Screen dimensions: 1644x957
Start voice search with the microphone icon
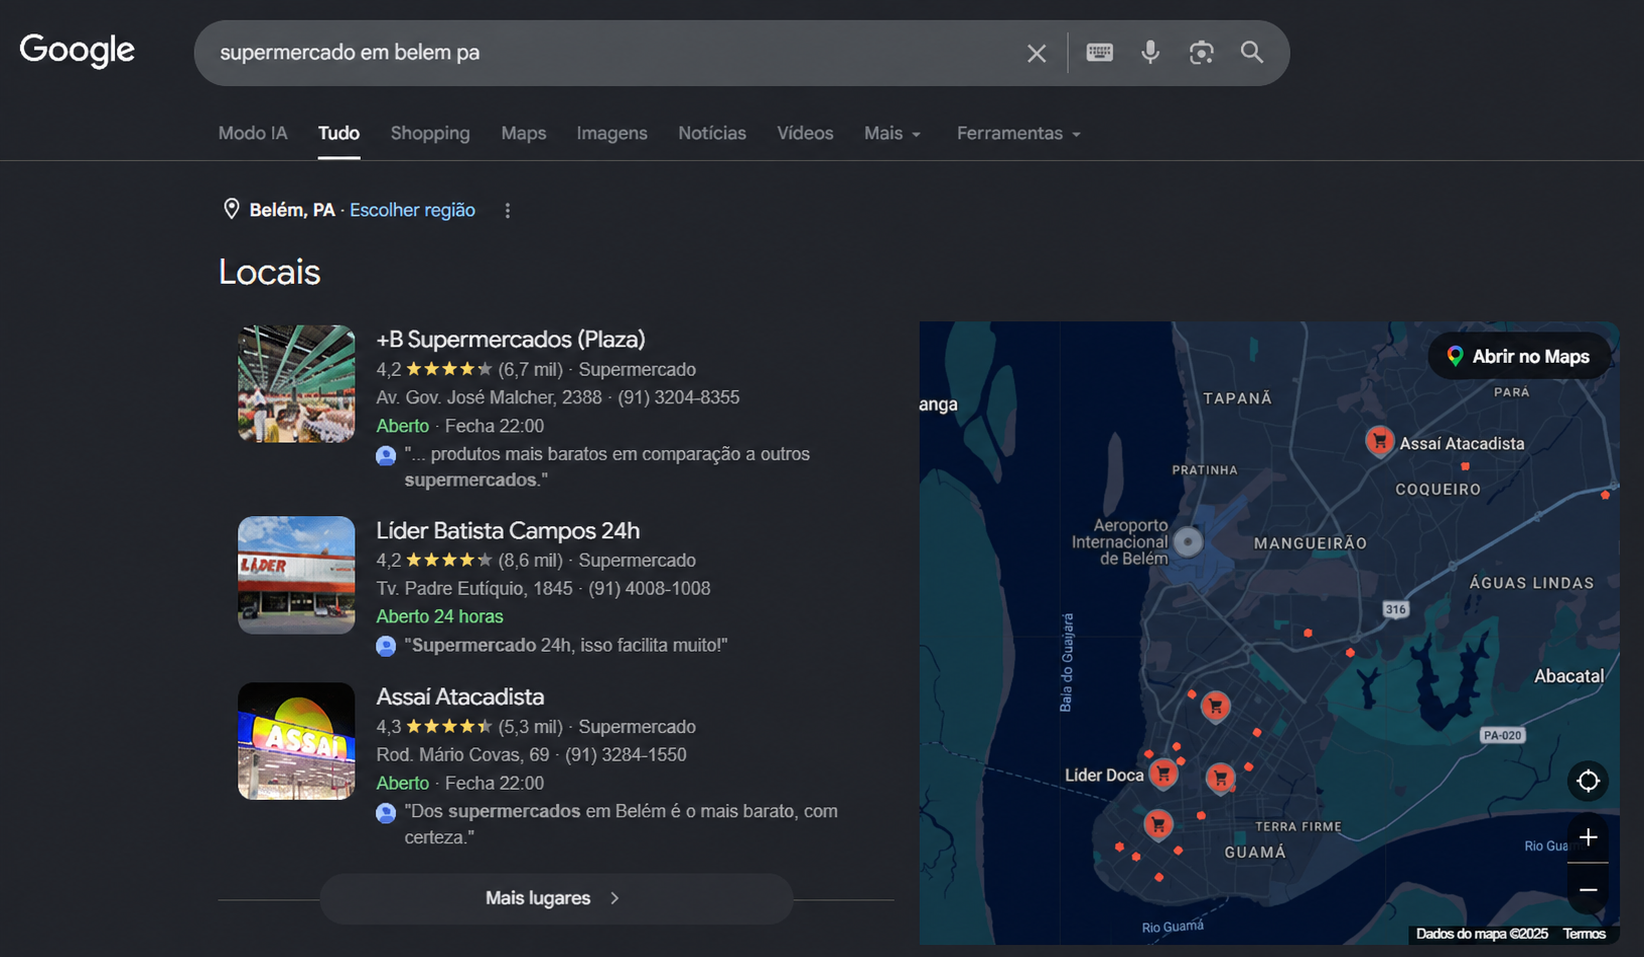pyautogui.click(x=1151, y=52)
